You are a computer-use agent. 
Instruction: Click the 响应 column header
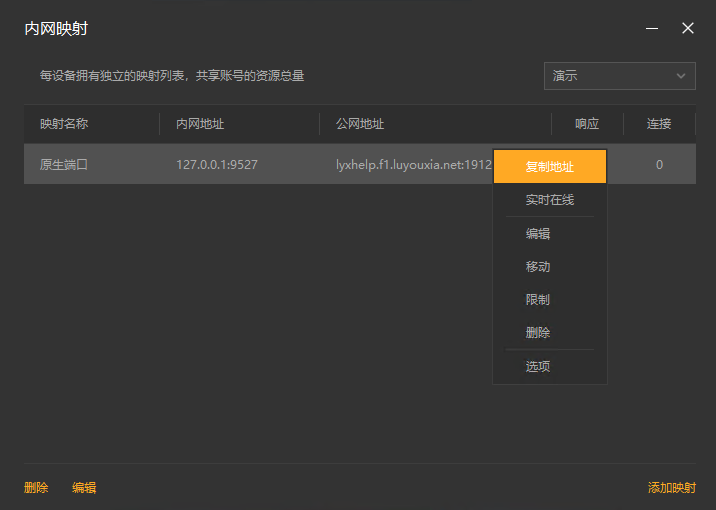pyautogui.click(x=587, y=124)
